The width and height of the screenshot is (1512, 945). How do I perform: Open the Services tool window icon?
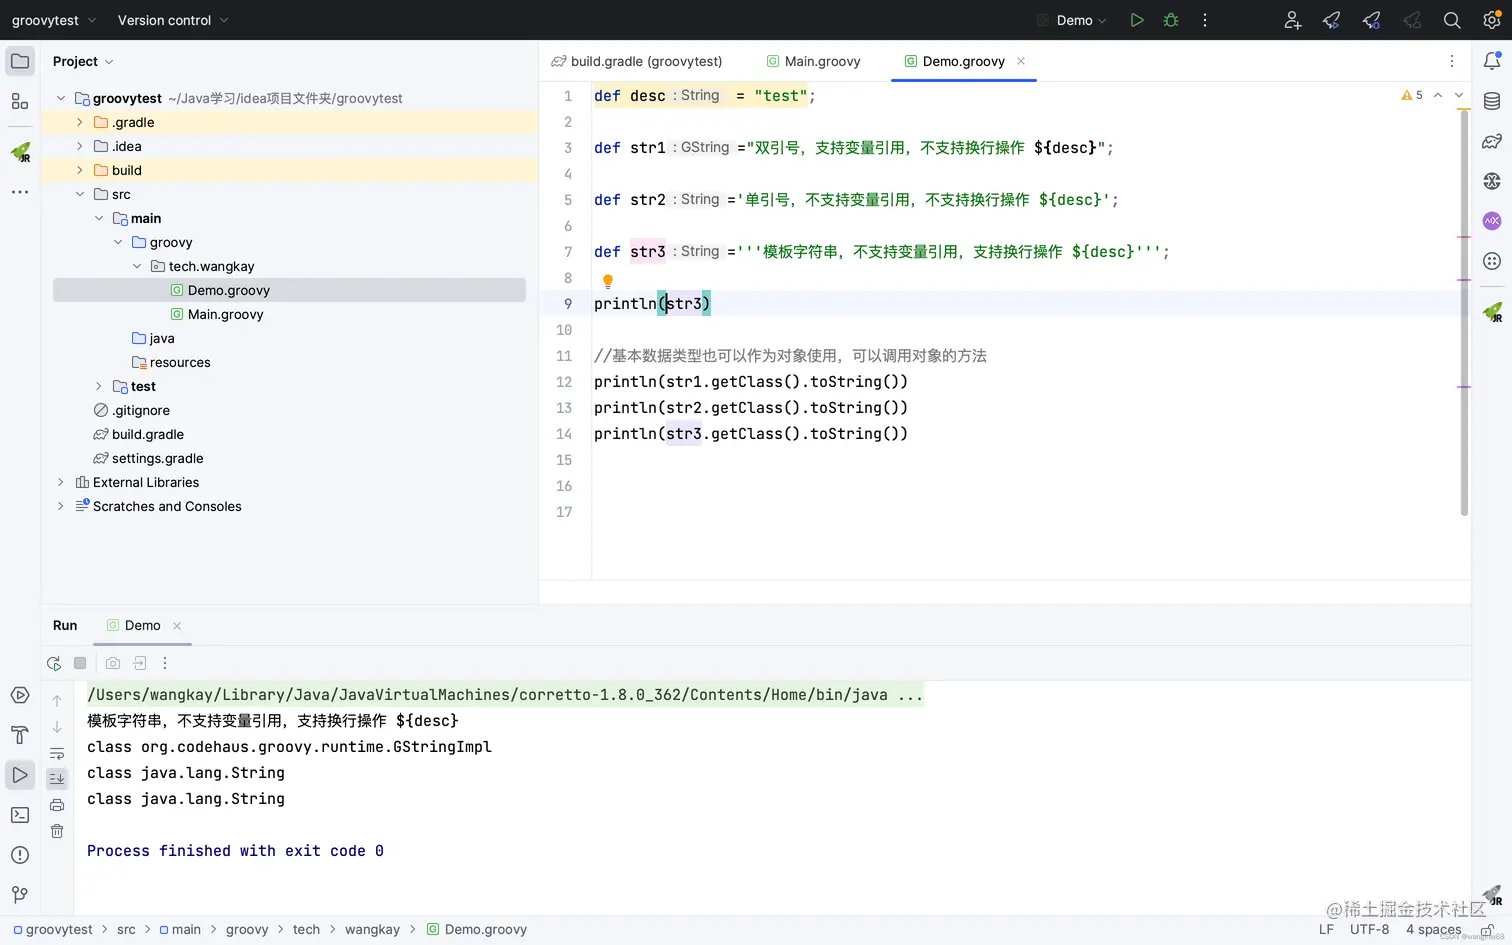(x=20, y=695)
